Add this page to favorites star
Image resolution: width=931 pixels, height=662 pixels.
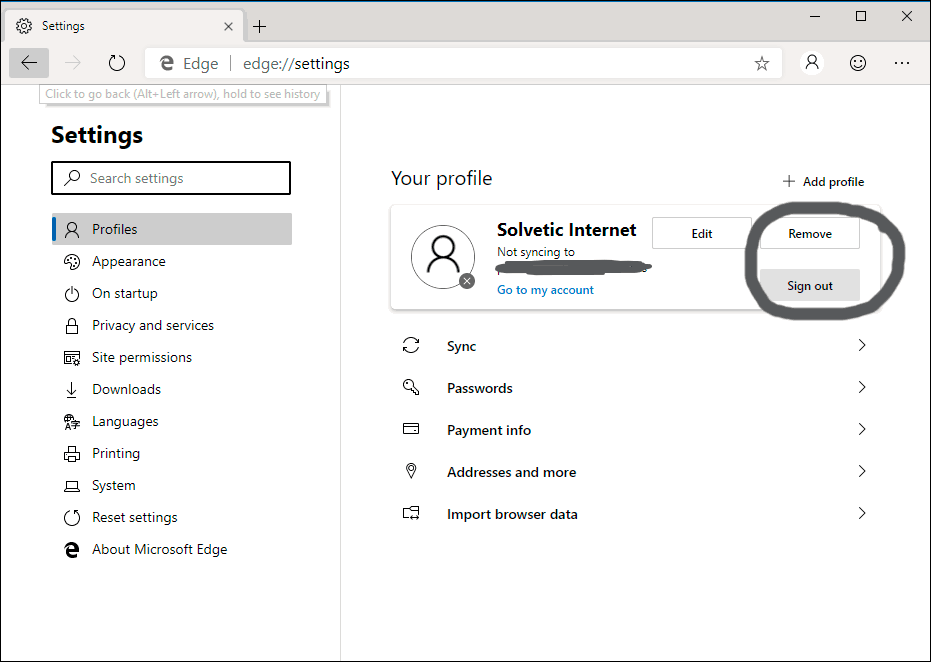tap(762, 63)
